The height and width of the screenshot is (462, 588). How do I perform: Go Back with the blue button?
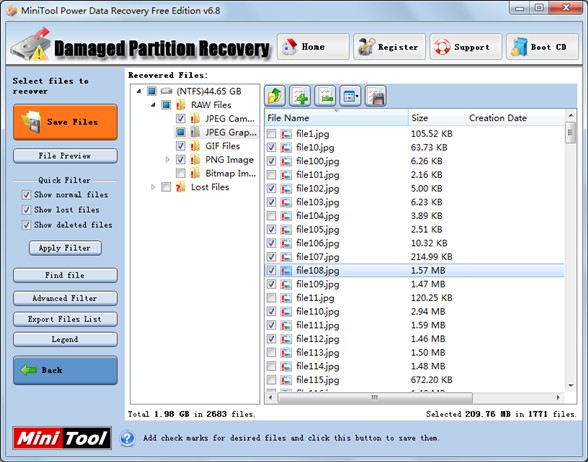(x=65, y=370)
